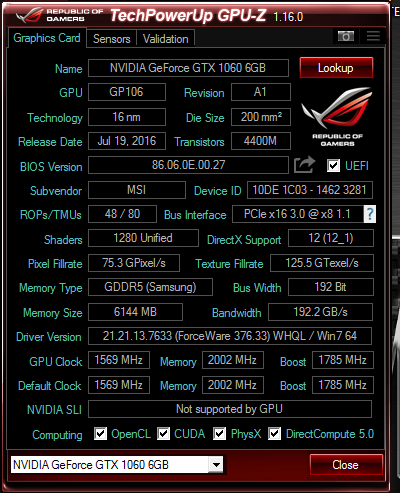Open the NVIDIA GeForce GTX 1060 6GB combo box
400x493 pixels.
(x=117, y=464)
